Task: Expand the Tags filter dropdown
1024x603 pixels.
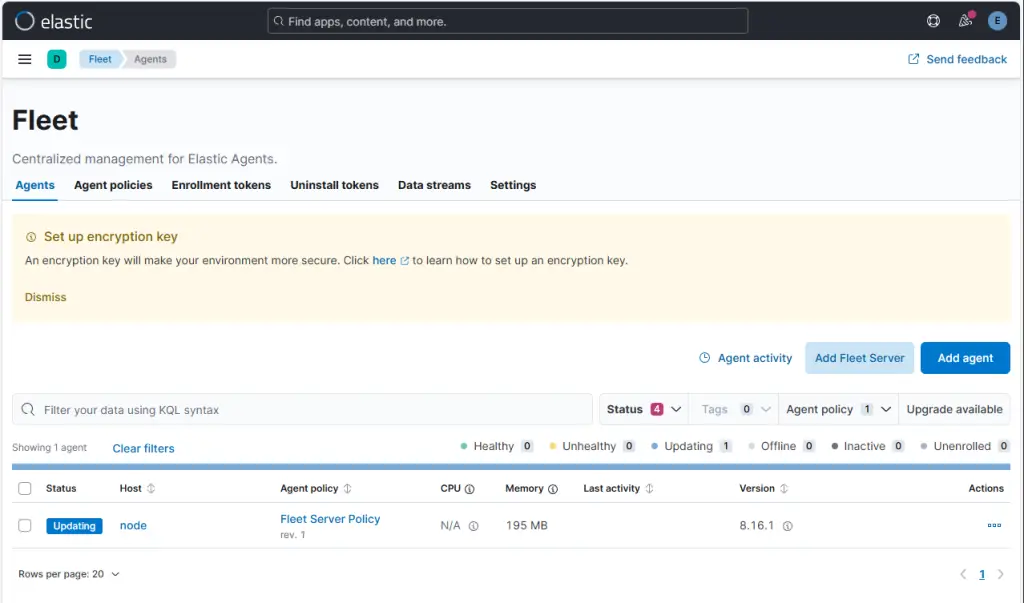Action: pyautogui.click(x=734, y=410)
